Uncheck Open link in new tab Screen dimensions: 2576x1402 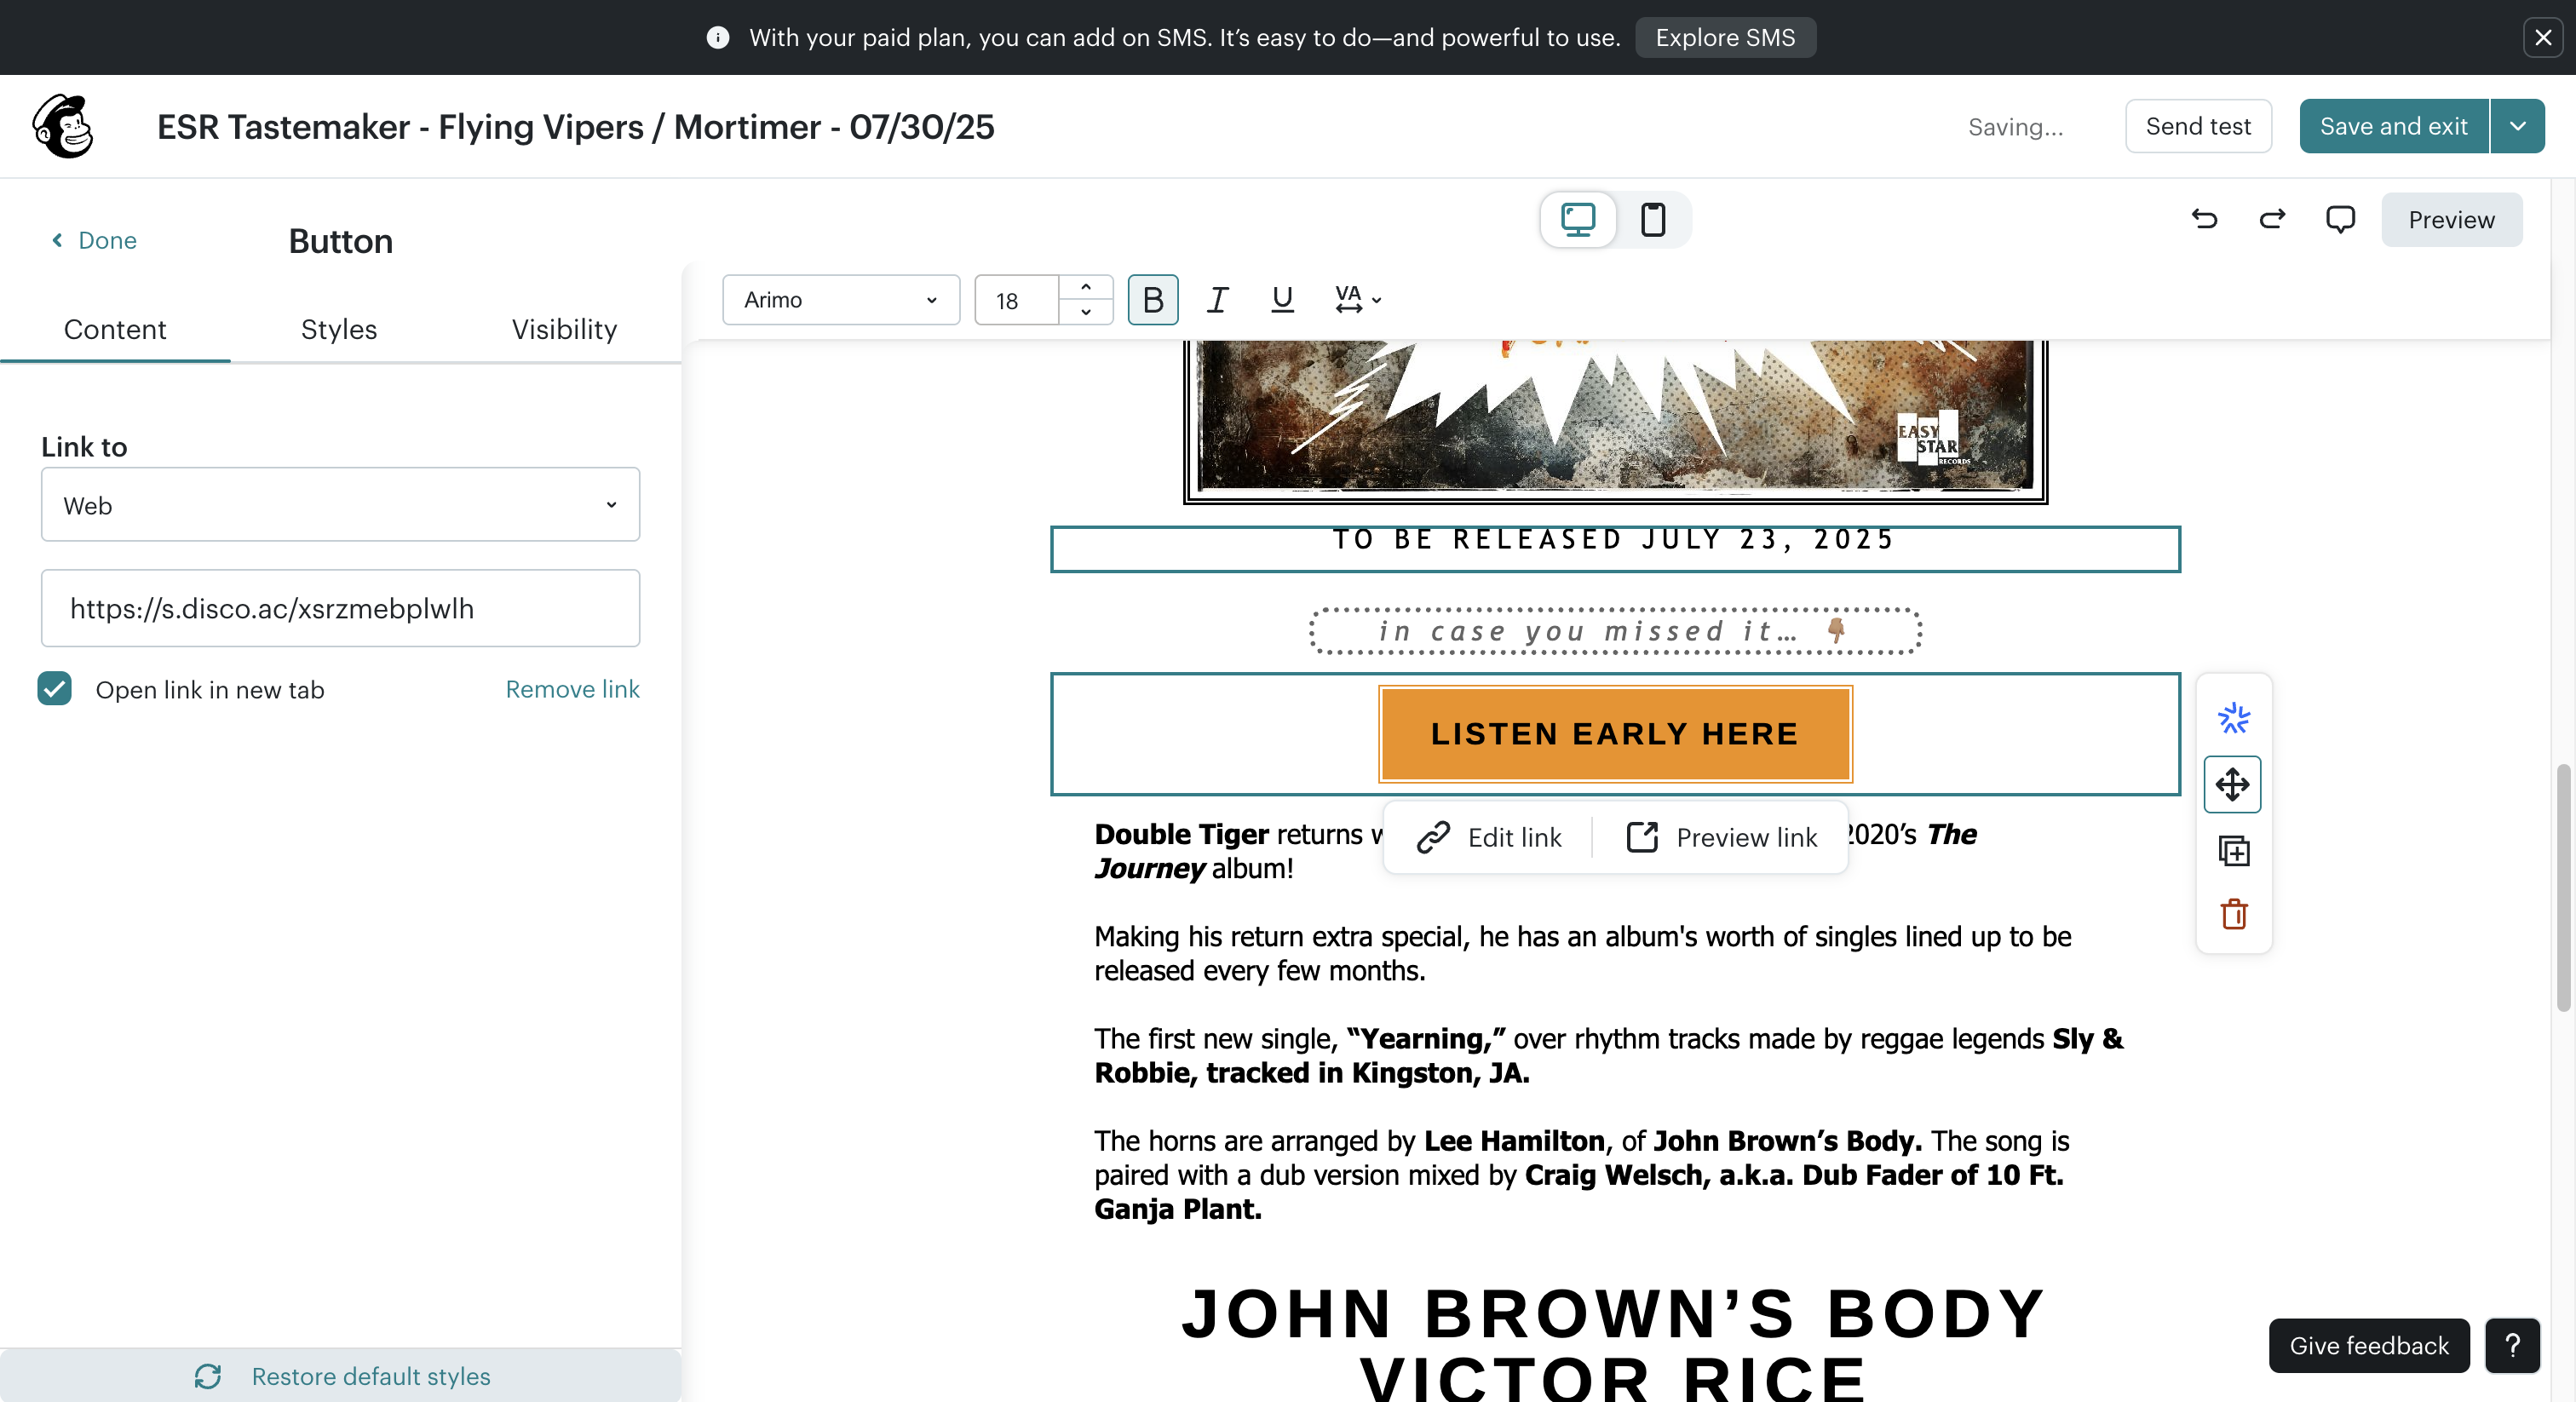[55, 689]
